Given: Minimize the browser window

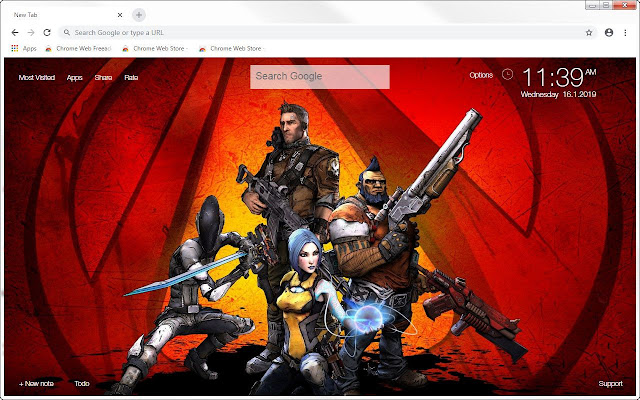Looking at the screenshot, I should [592, 5].
